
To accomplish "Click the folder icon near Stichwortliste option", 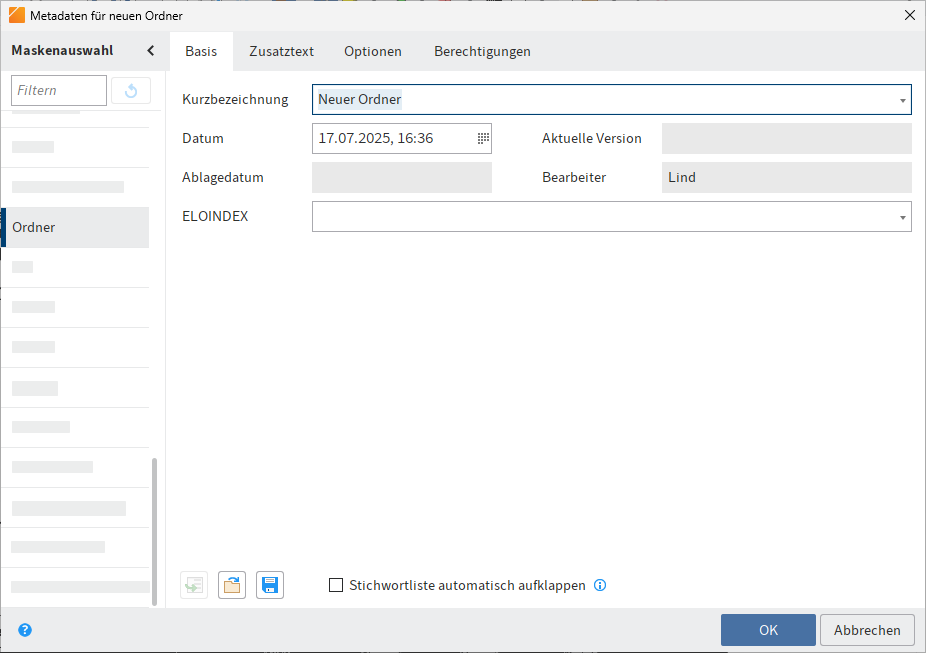I will point(231,585).
